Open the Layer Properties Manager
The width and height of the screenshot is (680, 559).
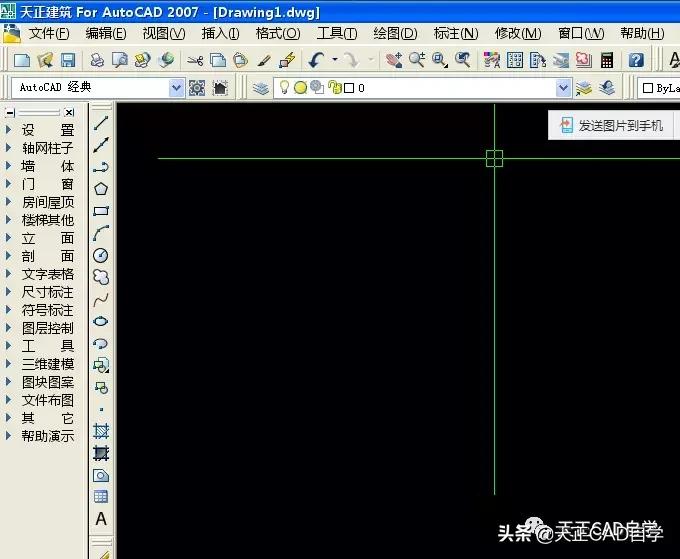pyautogui.click(x=261, y=88)
